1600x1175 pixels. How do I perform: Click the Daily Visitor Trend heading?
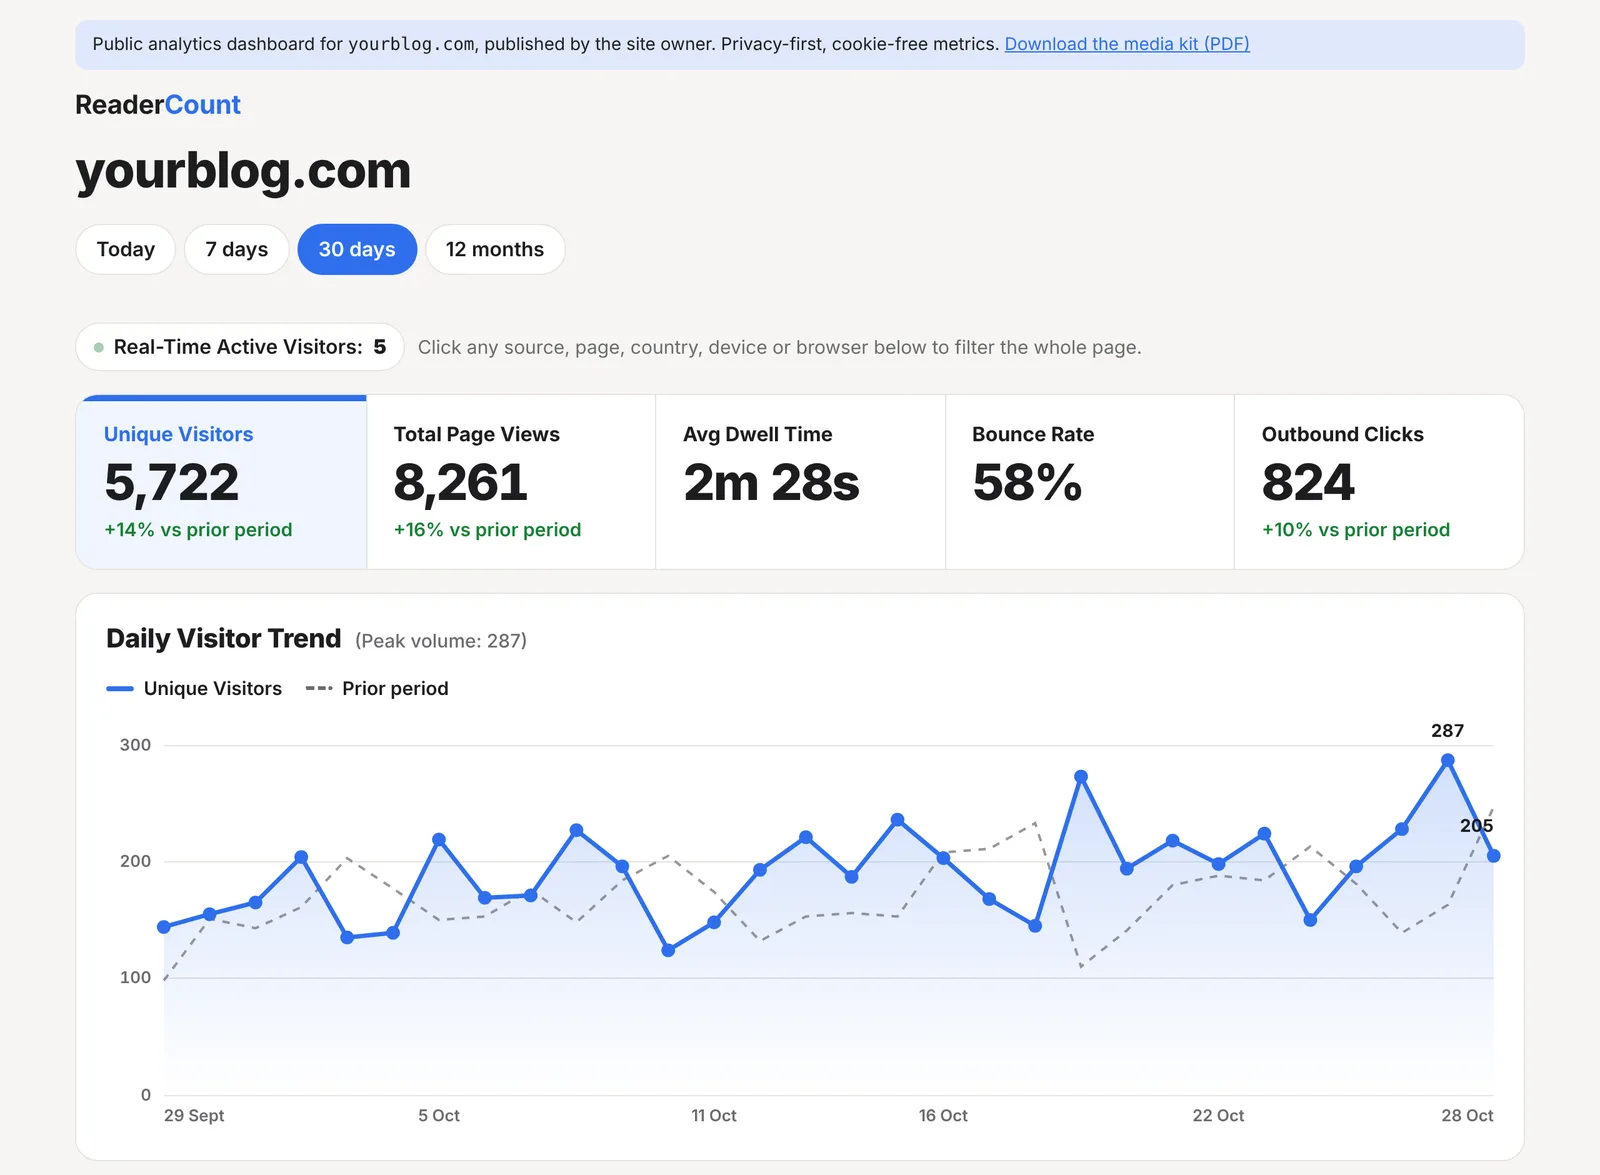pyautogui.click(x=224, y=639)
